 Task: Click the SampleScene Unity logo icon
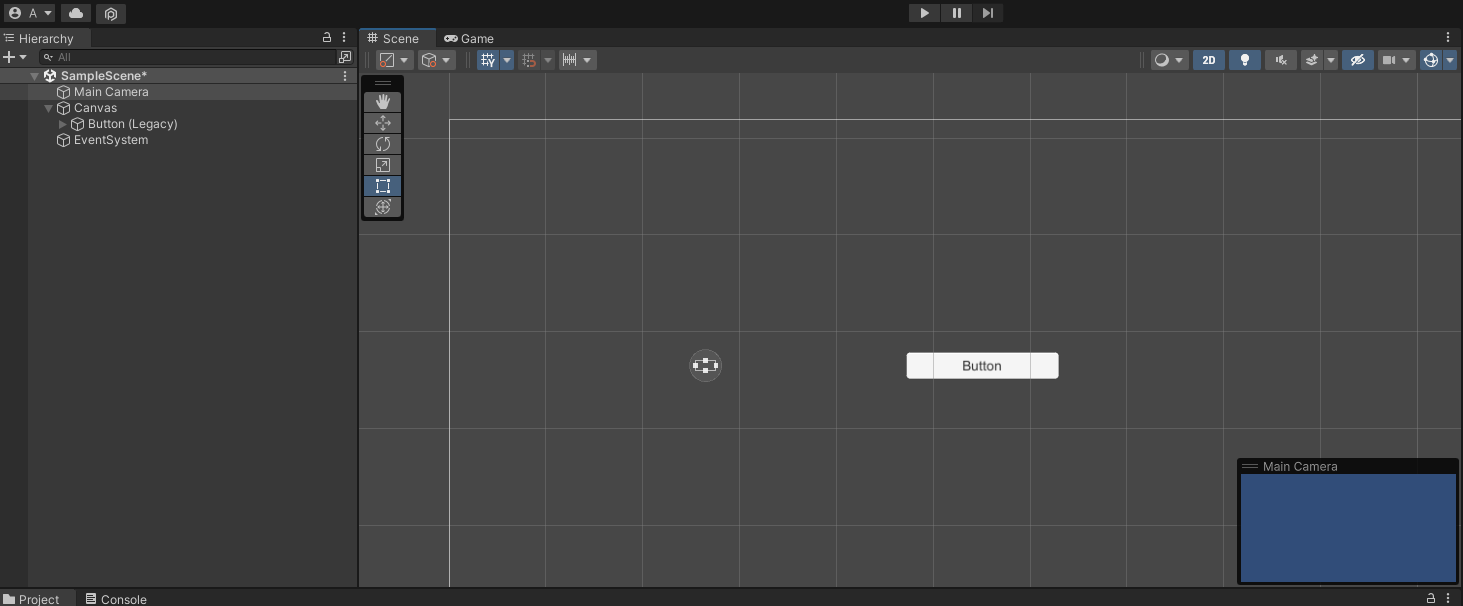(50, 76)
